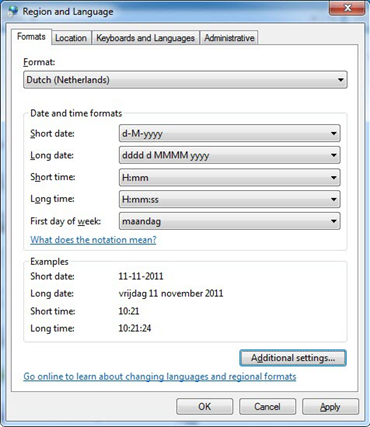Click the arrow of the maandag combo box

click(x=333, y=221)
